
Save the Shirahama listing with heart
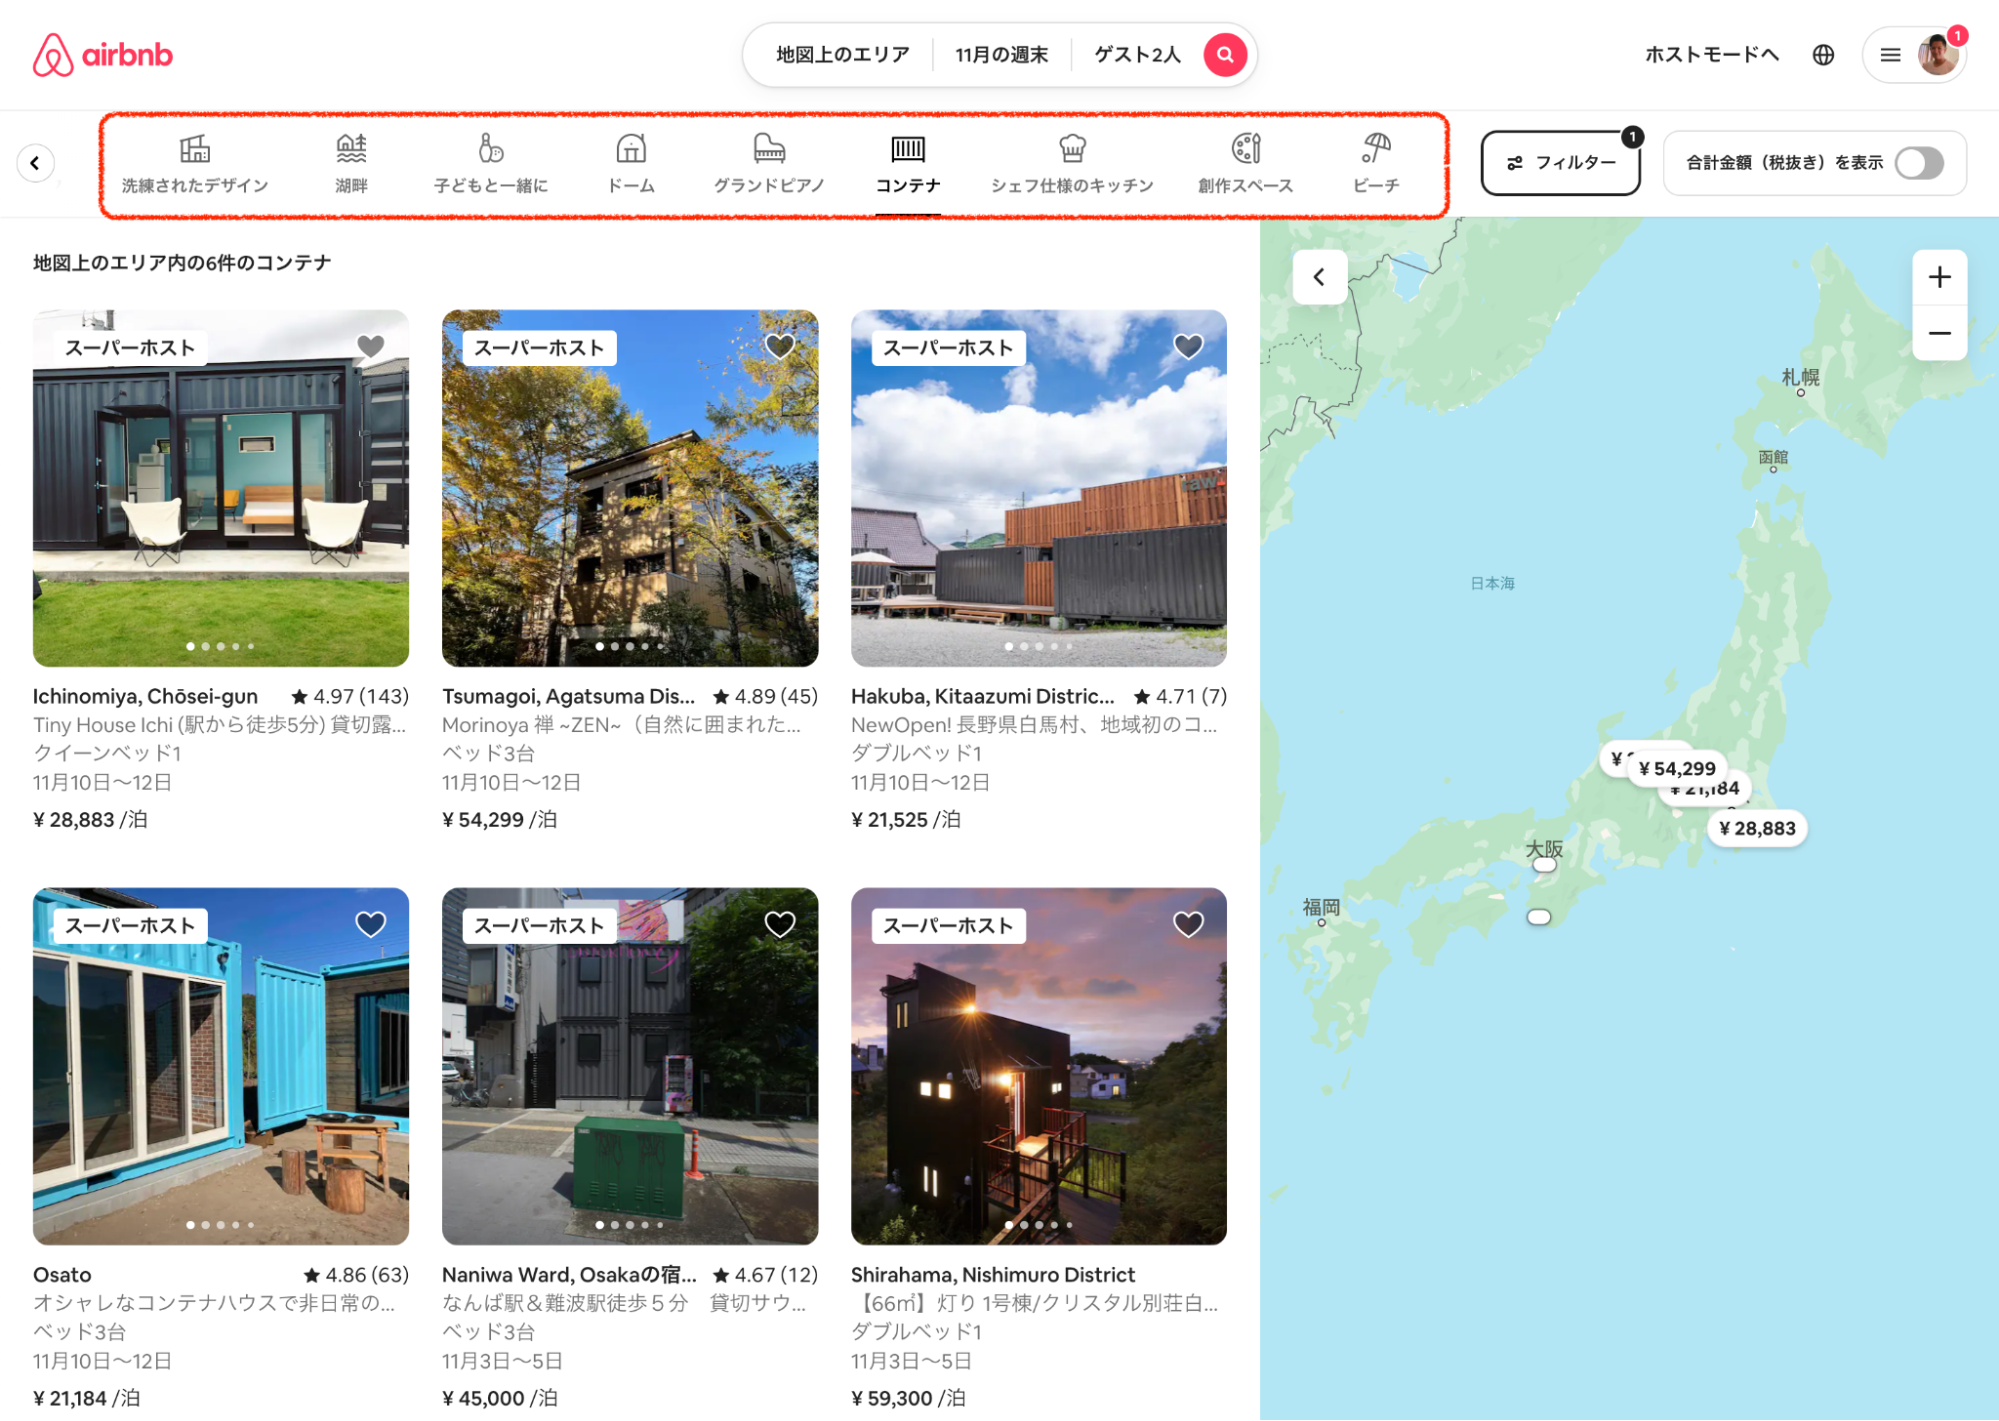tap(1188, 924)
